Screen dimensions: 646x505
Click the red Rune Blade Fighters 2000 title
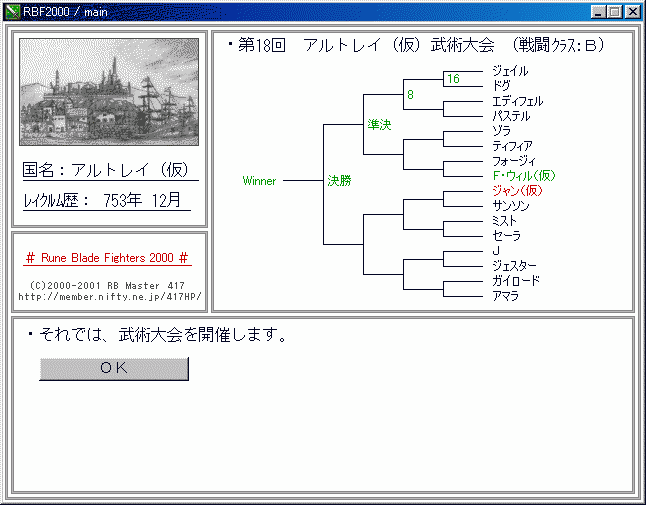point(108,258)
